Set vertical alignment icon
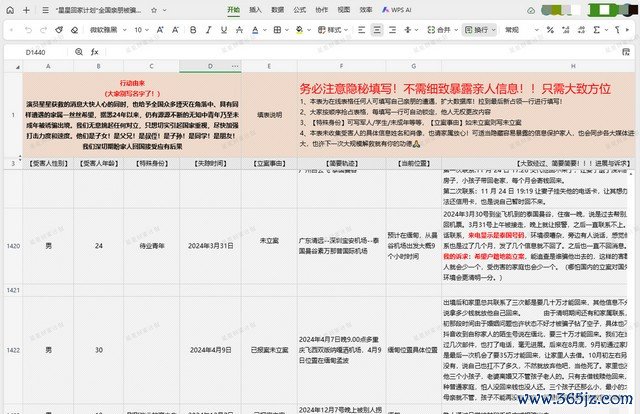 (407, 30)
